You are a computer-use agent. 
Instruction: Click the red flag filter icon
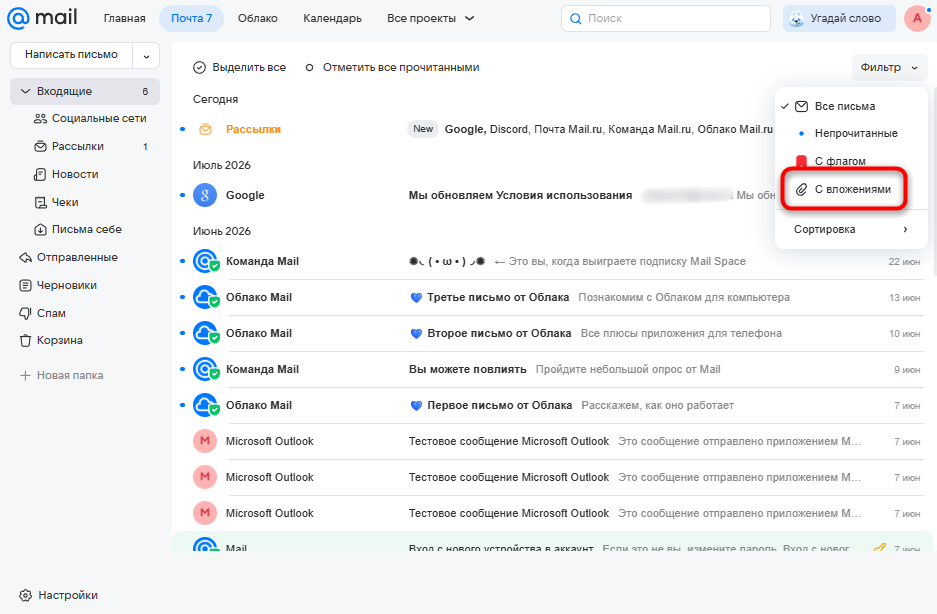(x=801, y=161)
